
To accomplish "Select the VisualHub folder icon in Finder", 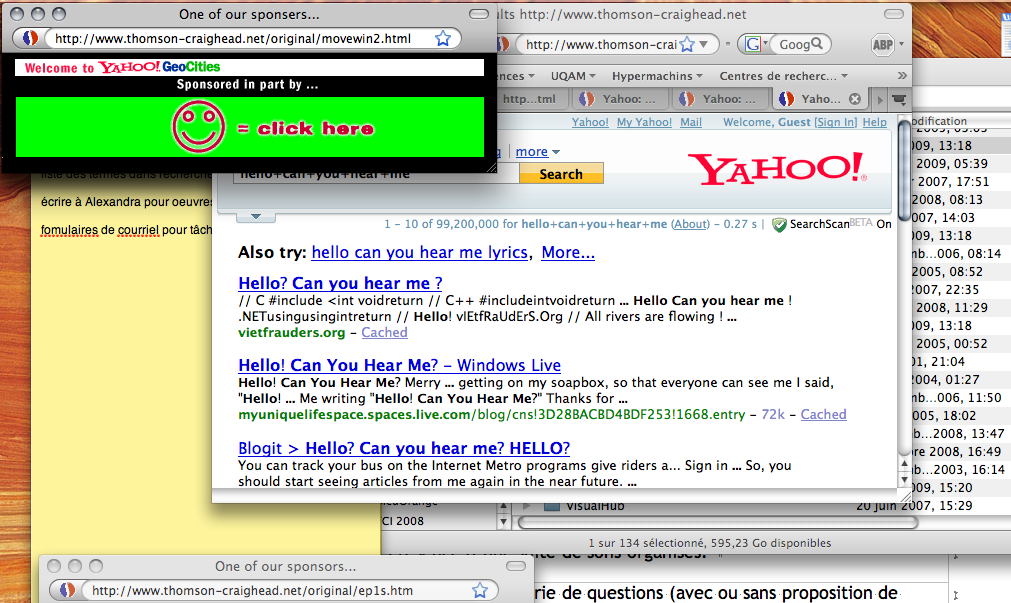I will click(551, 506).
